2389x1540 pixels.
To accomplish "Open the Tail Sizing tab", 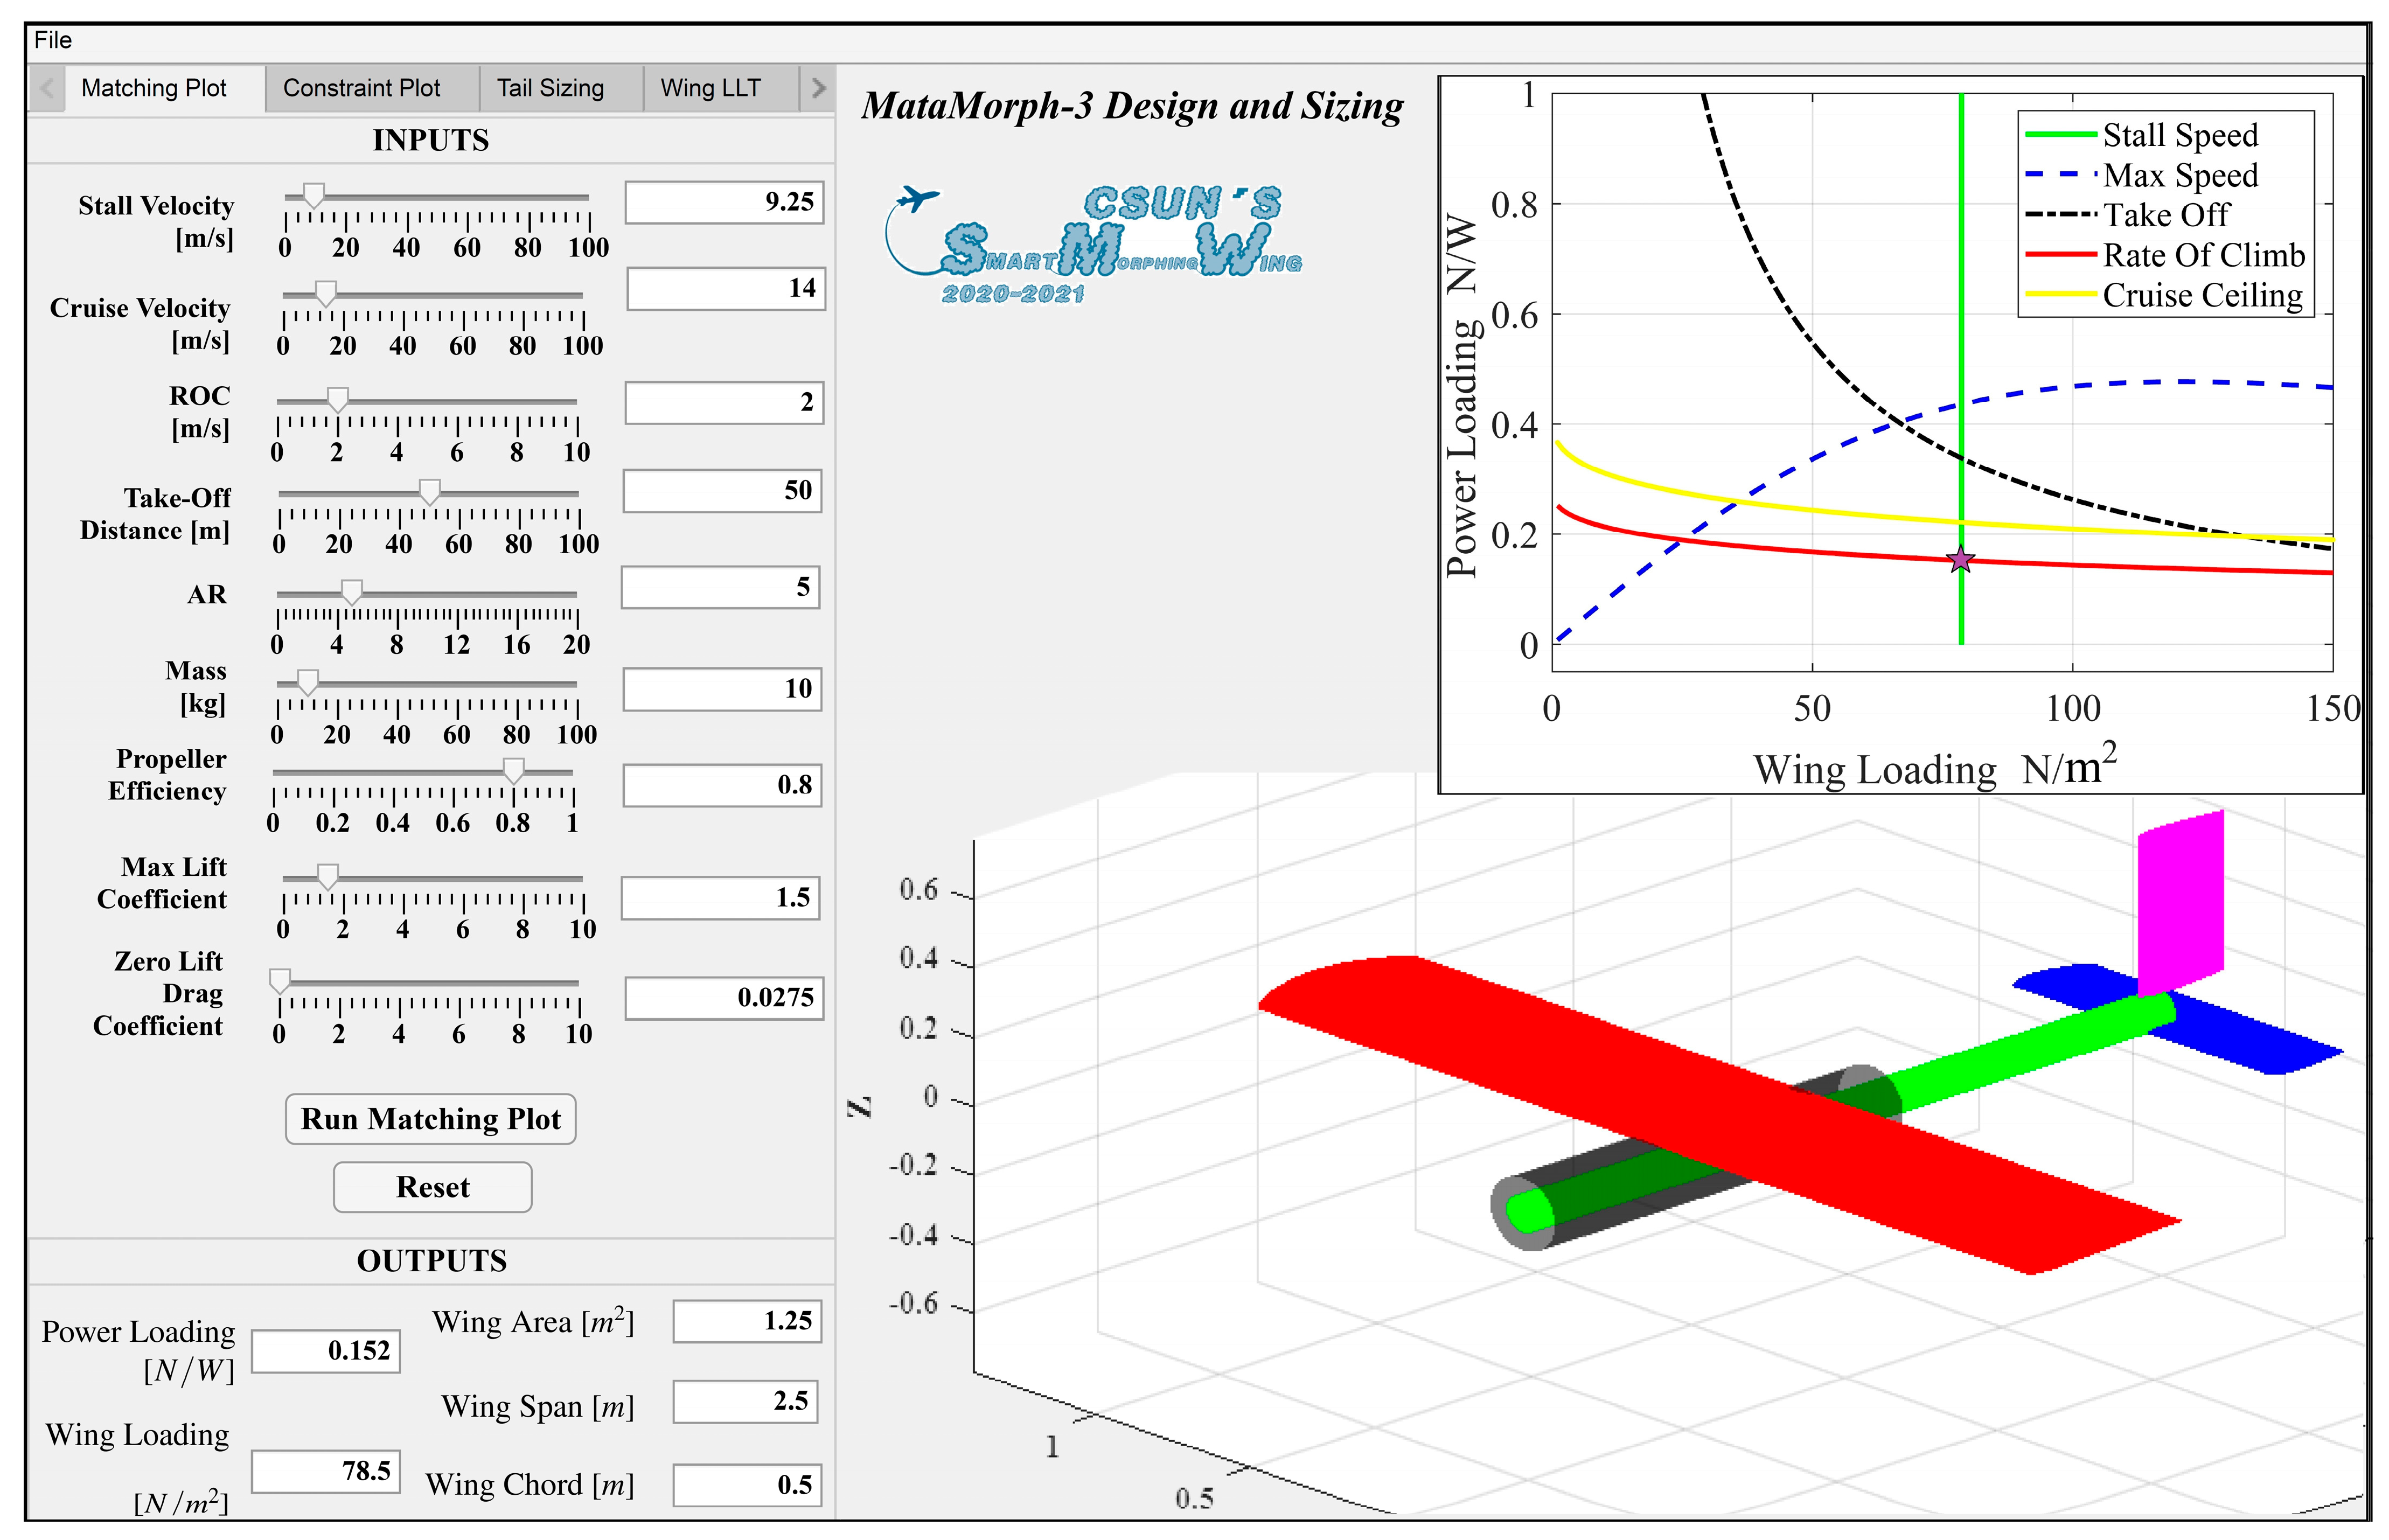I will coord(550,88).
